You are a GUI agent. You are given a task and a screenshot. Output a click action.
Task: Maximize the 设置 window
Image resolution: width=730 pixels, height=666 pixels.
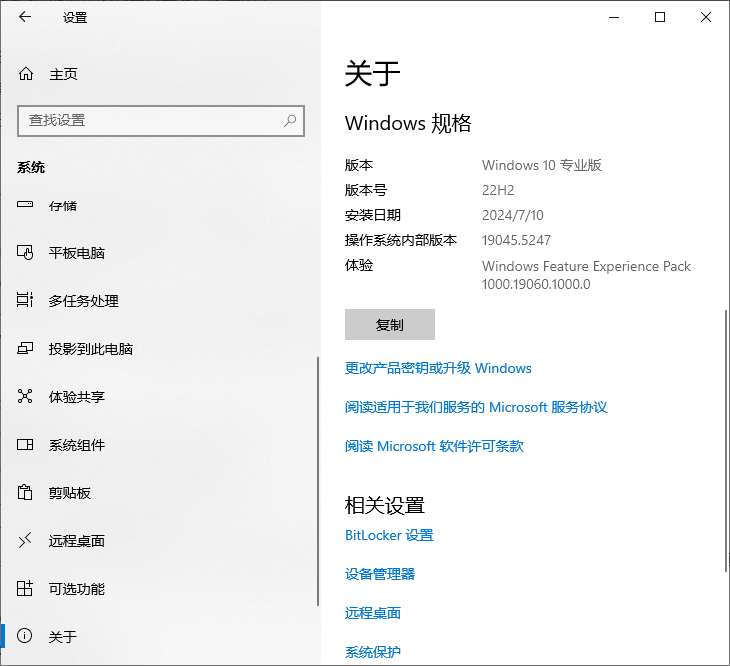pyautogui.click(x=660, y=17)
